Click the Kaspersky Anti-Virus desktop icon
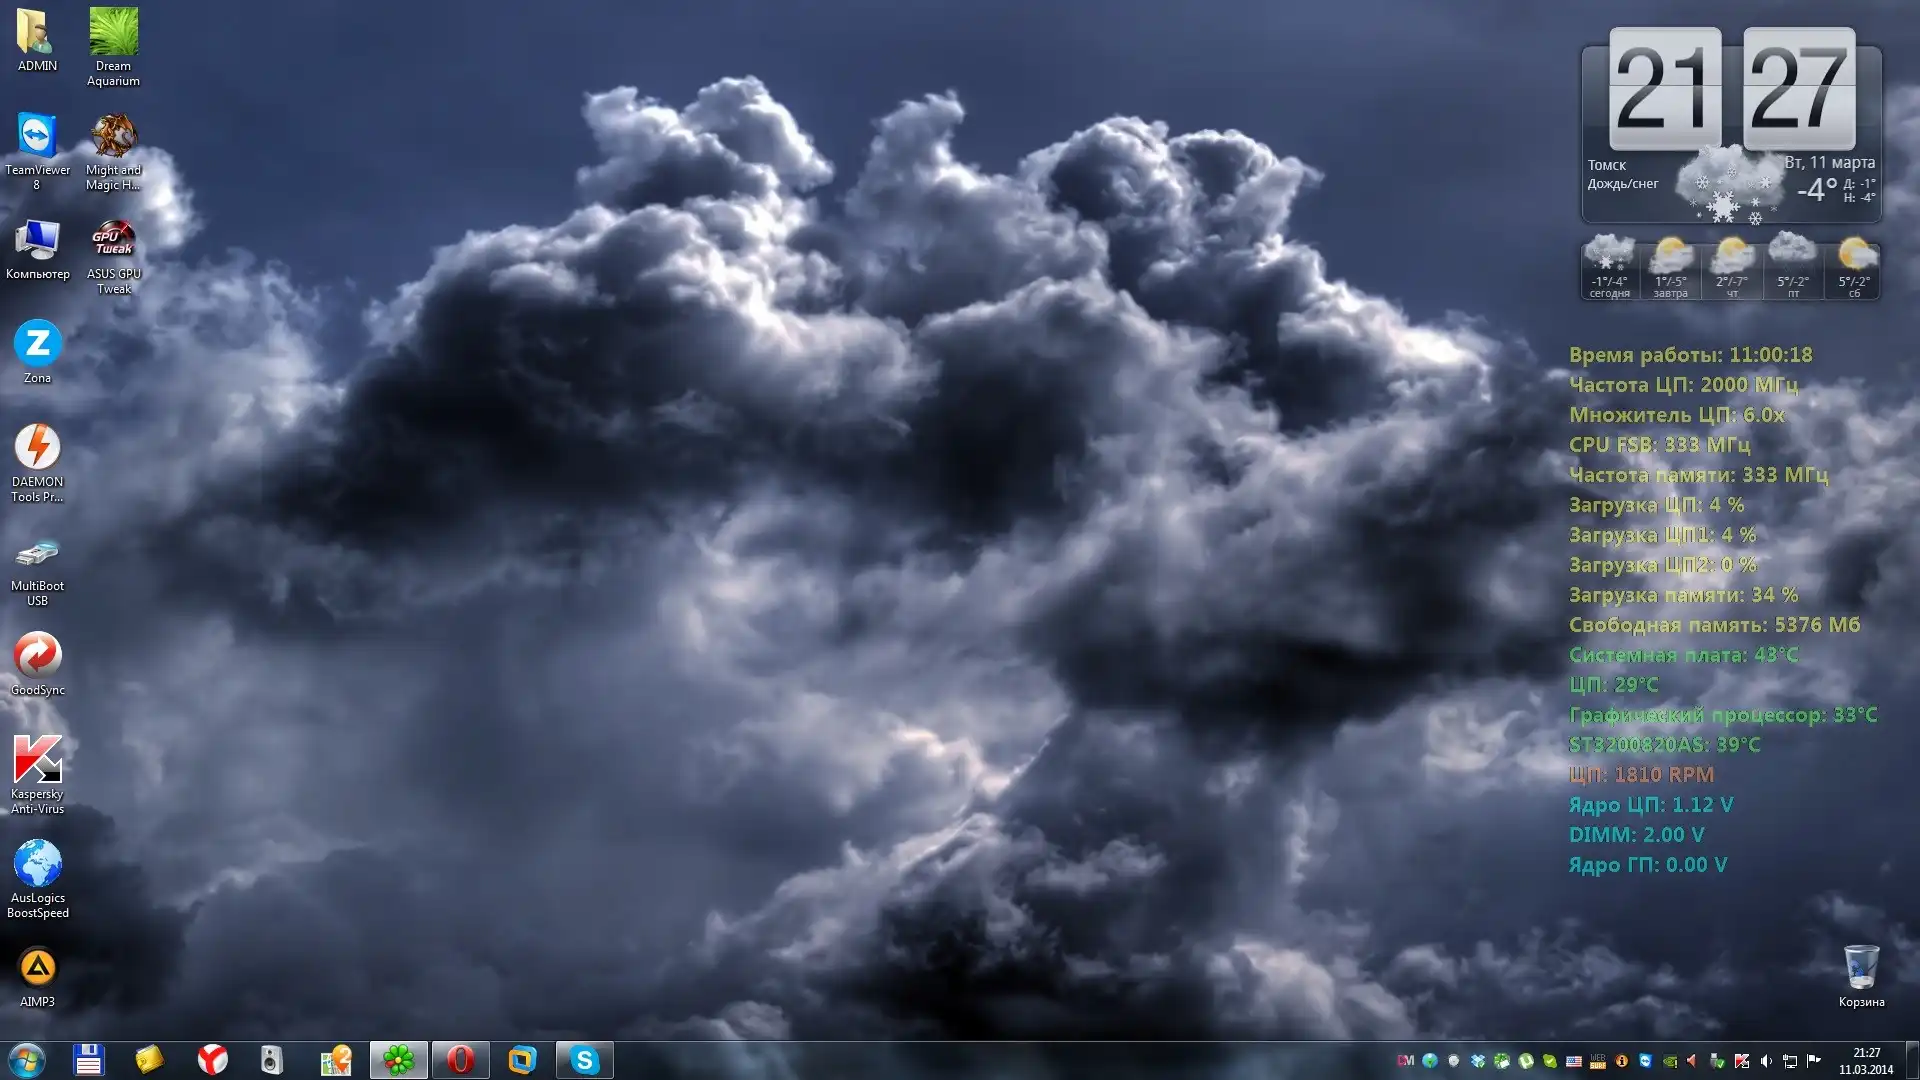Viewport: 1920px width, 1080px height. (x=37, y=760)
